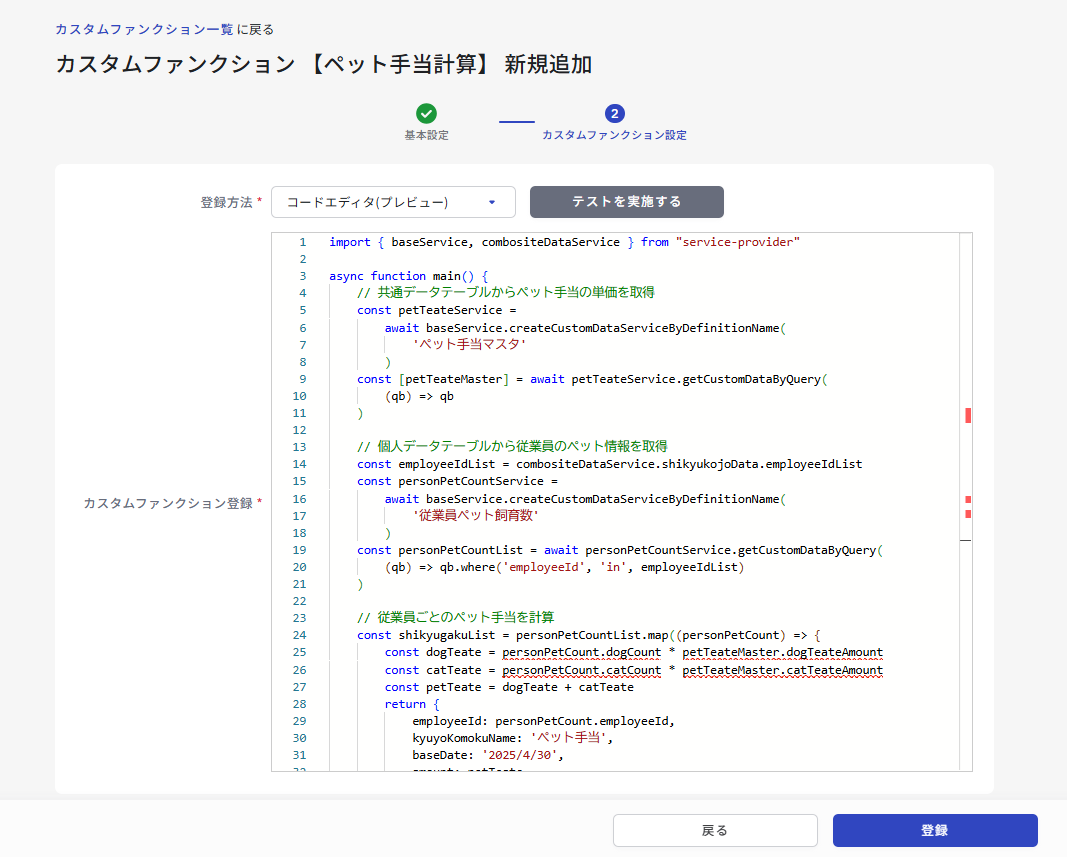Click the カスタムファンクション設定 step label
Viewport: 1067px width, 857px height.
pos(614,135)
